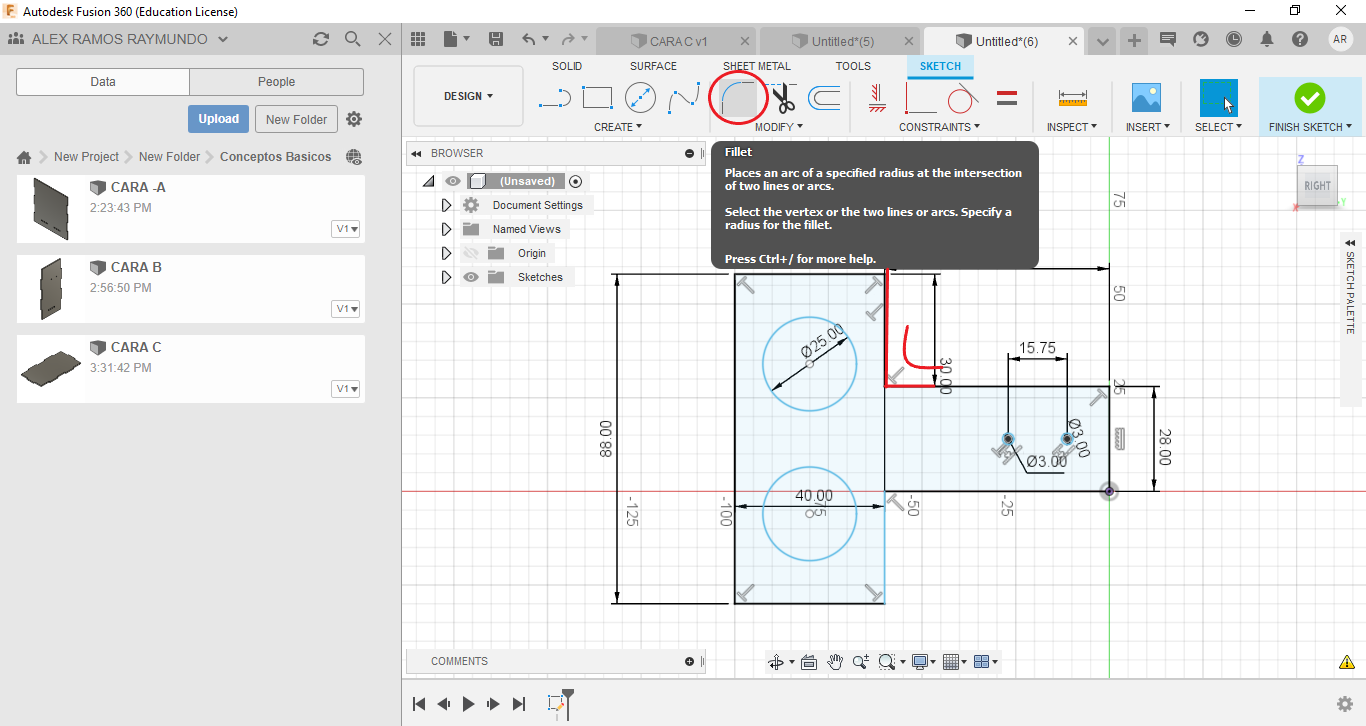Select the Line tool in Create
The image size is (1366, 726).
554,98
